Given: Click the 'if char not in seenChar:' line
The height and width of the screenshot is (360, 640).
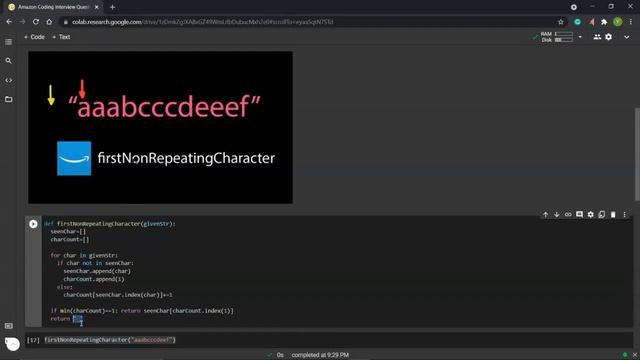Looking at the screenshot, I should (96, 263).
